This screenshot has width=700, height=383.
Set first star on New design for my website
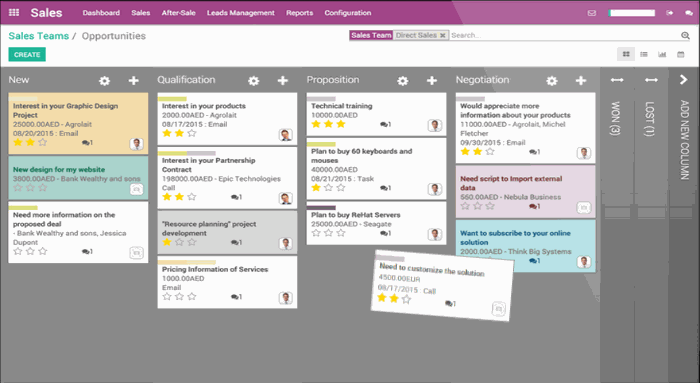click(18, 187)
